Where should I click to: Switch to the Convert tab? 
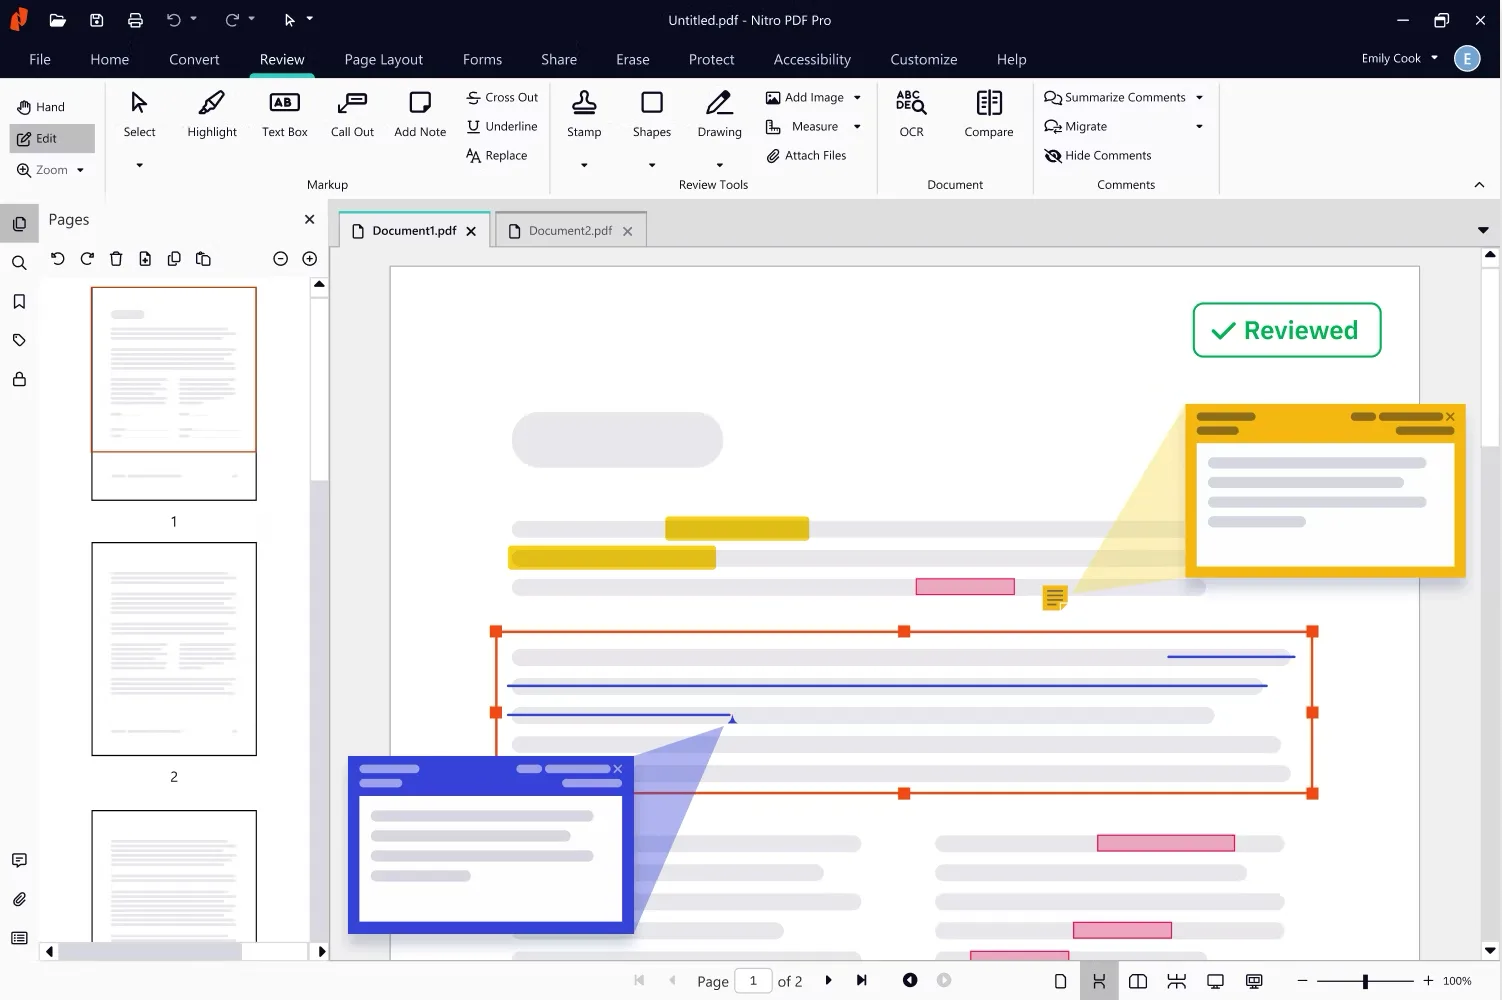coord(194,59)
